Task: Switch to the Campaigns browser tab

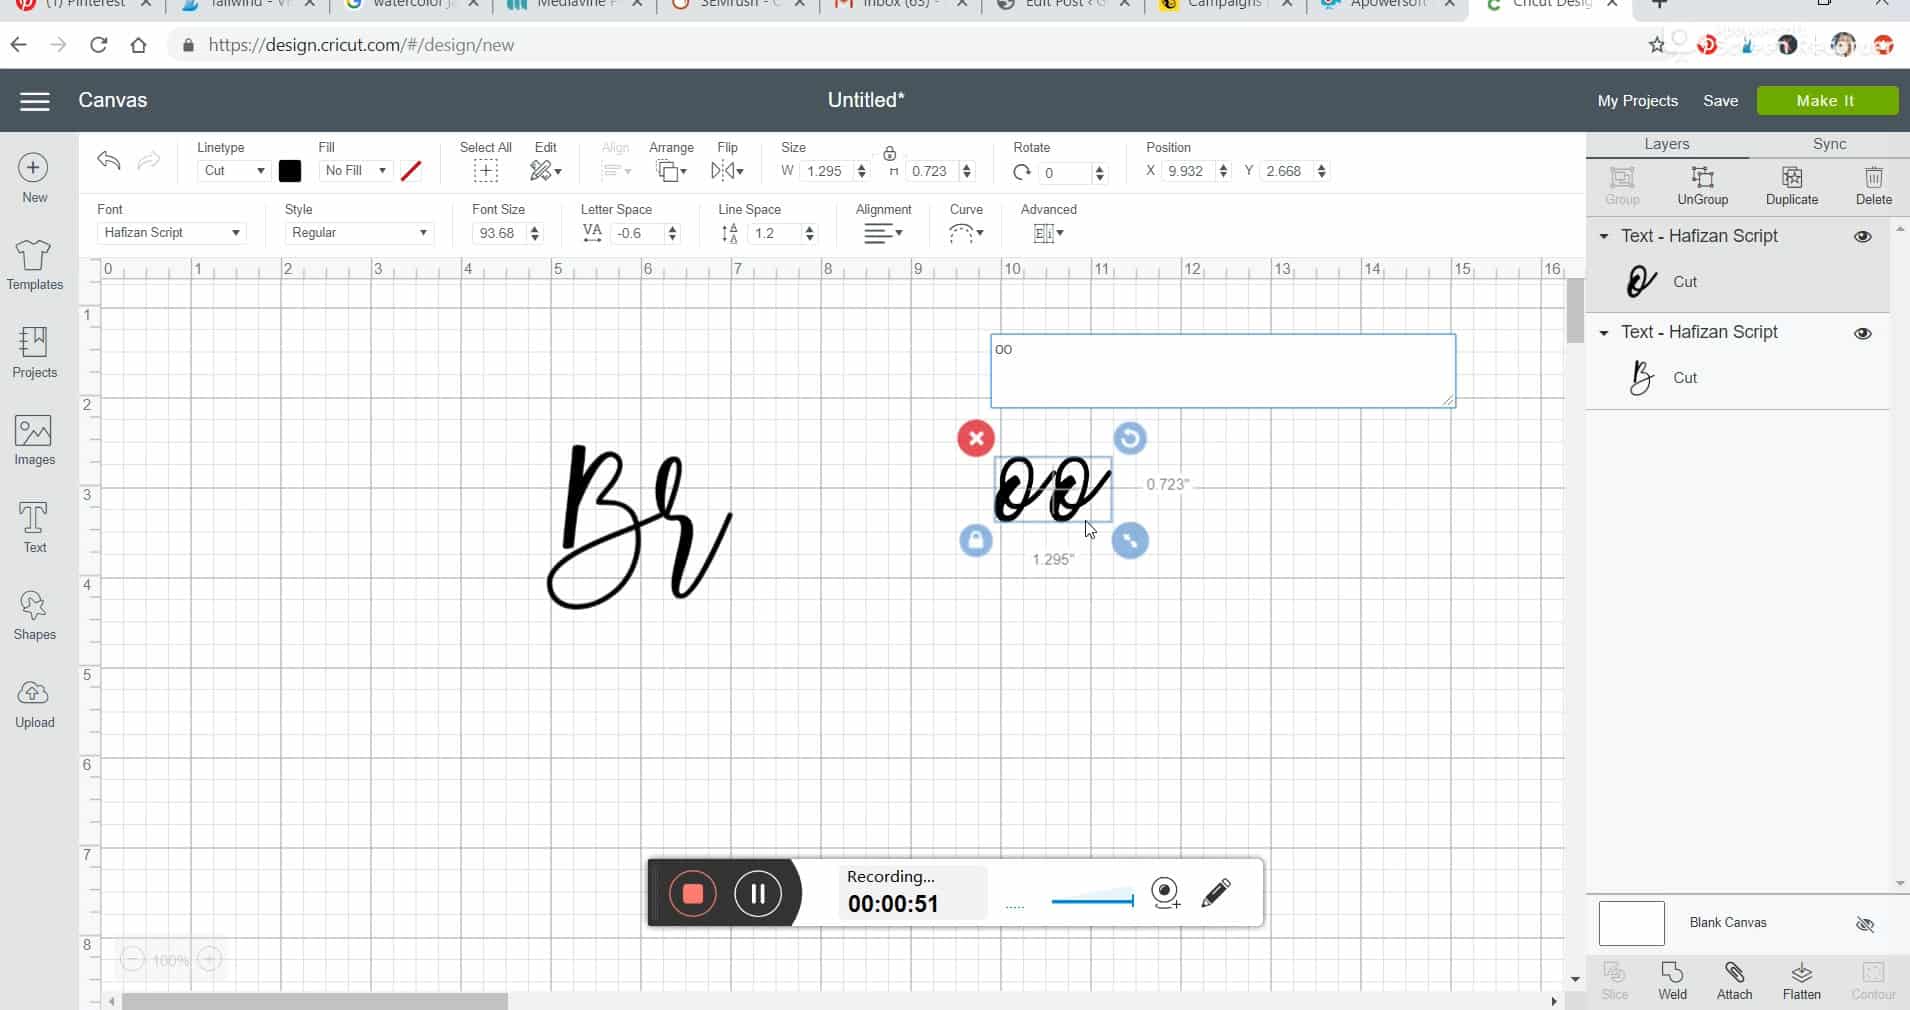Action: click(1226, 6)
